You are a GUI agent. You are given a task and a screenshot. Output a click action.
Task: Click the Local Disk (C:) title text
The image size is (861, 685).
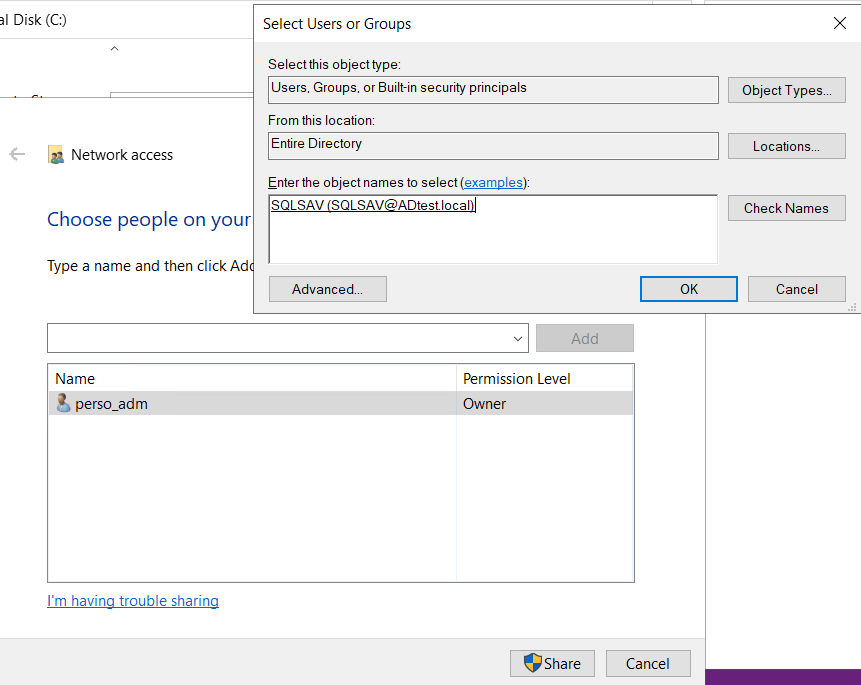[33, 20]
